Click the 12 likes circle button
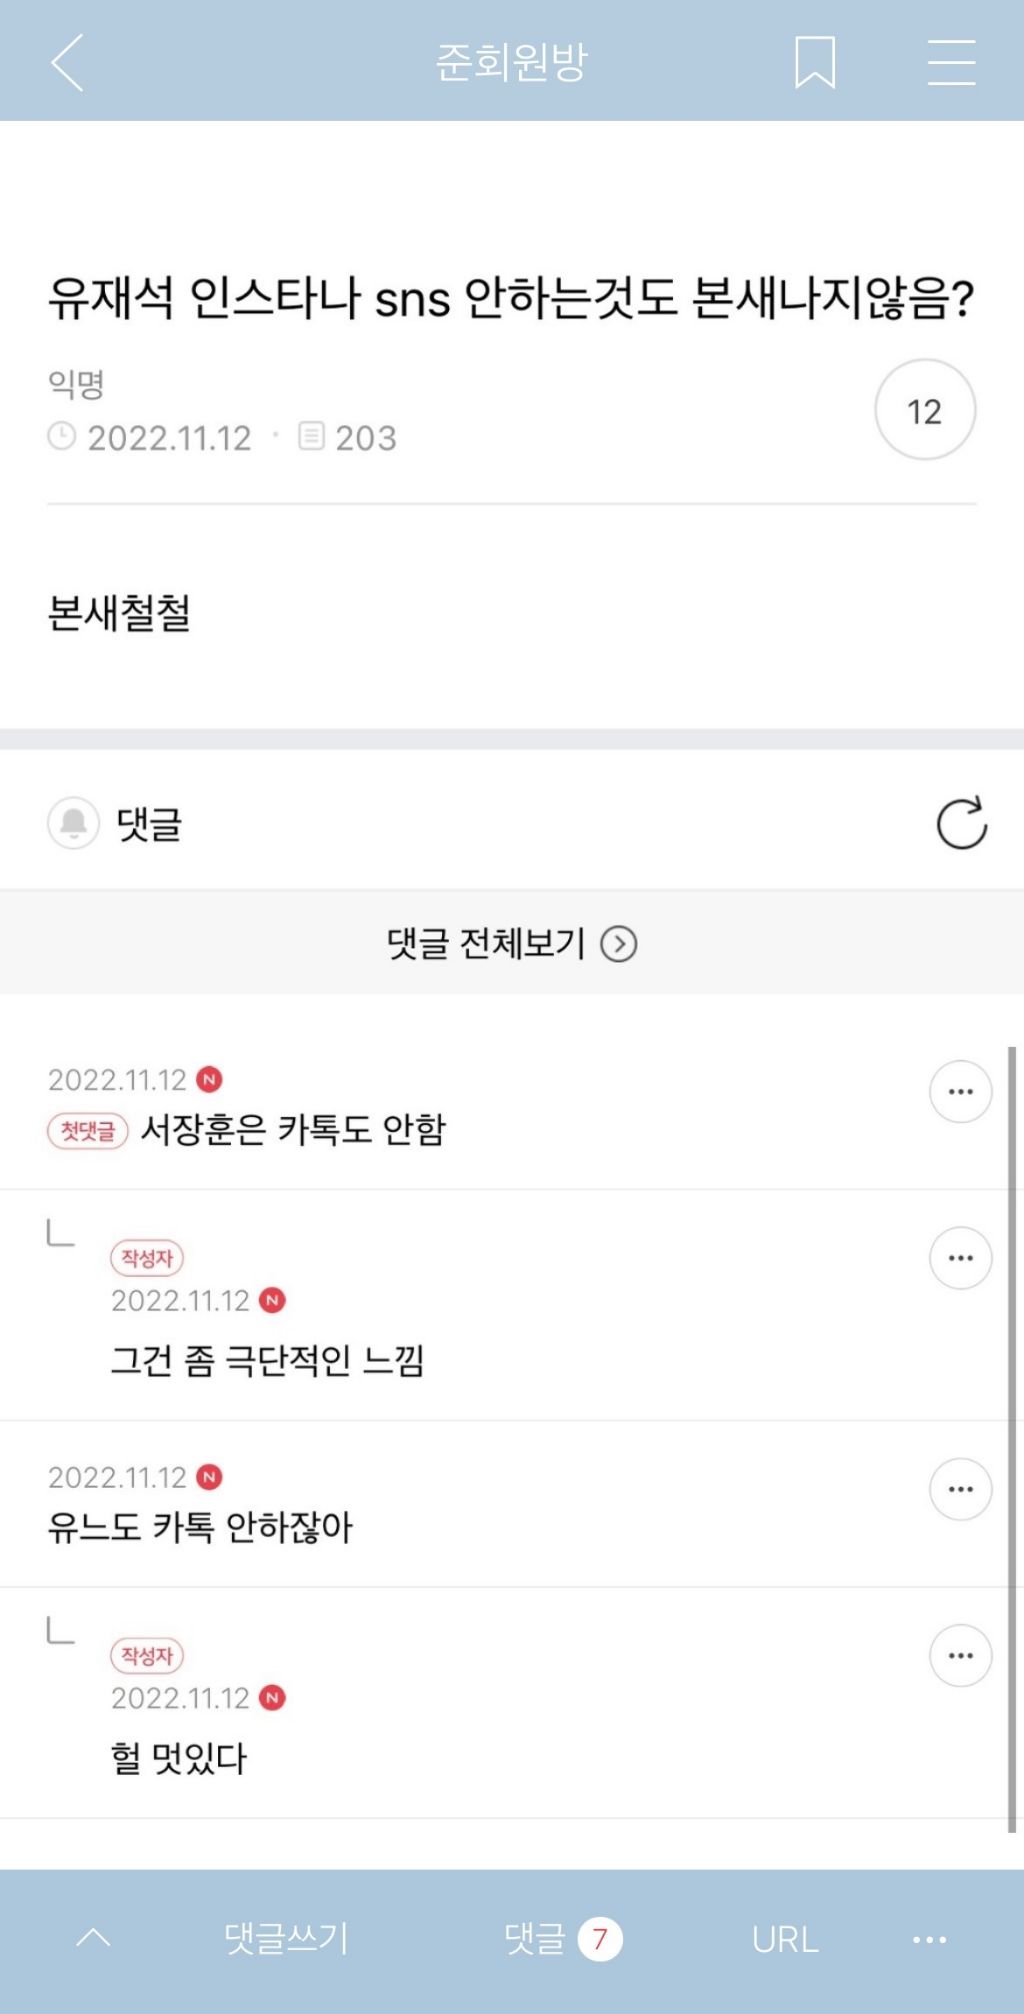Image resolution: width=1024 pixels, height=2014 pixels. point(925,410)
